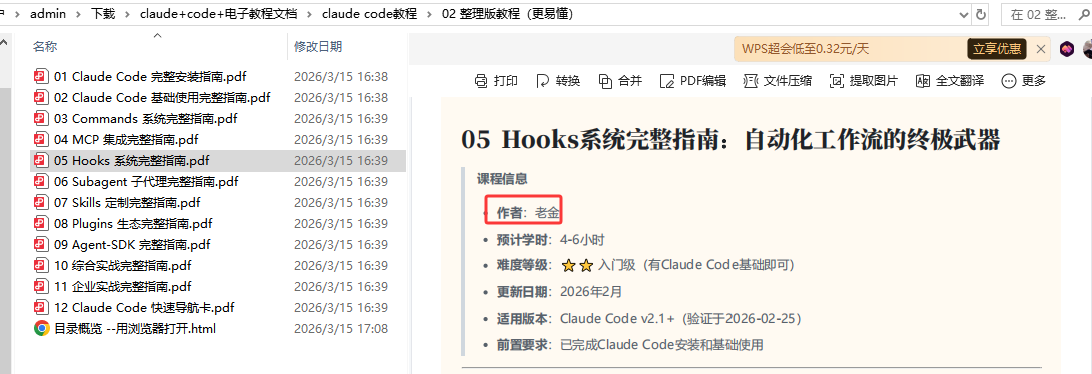Click the 提取图片 extract images icon
Image resolution: width=1092 pixels, height=374 pixels.
pos(836,81)
